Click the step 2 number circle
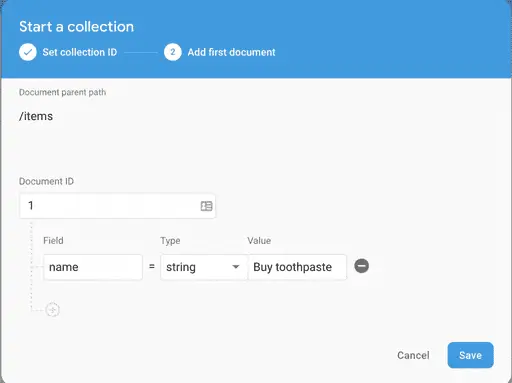 coord(172,52)
